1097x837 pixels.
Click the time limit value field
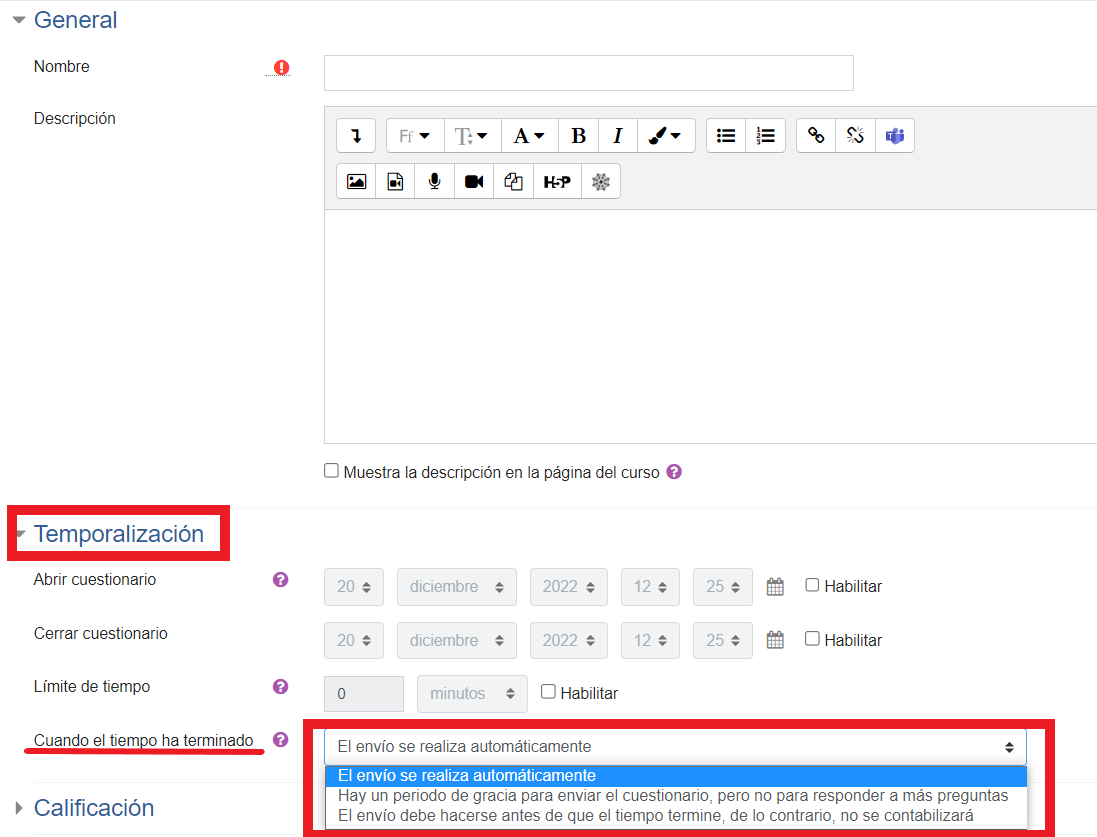[364, 694]
